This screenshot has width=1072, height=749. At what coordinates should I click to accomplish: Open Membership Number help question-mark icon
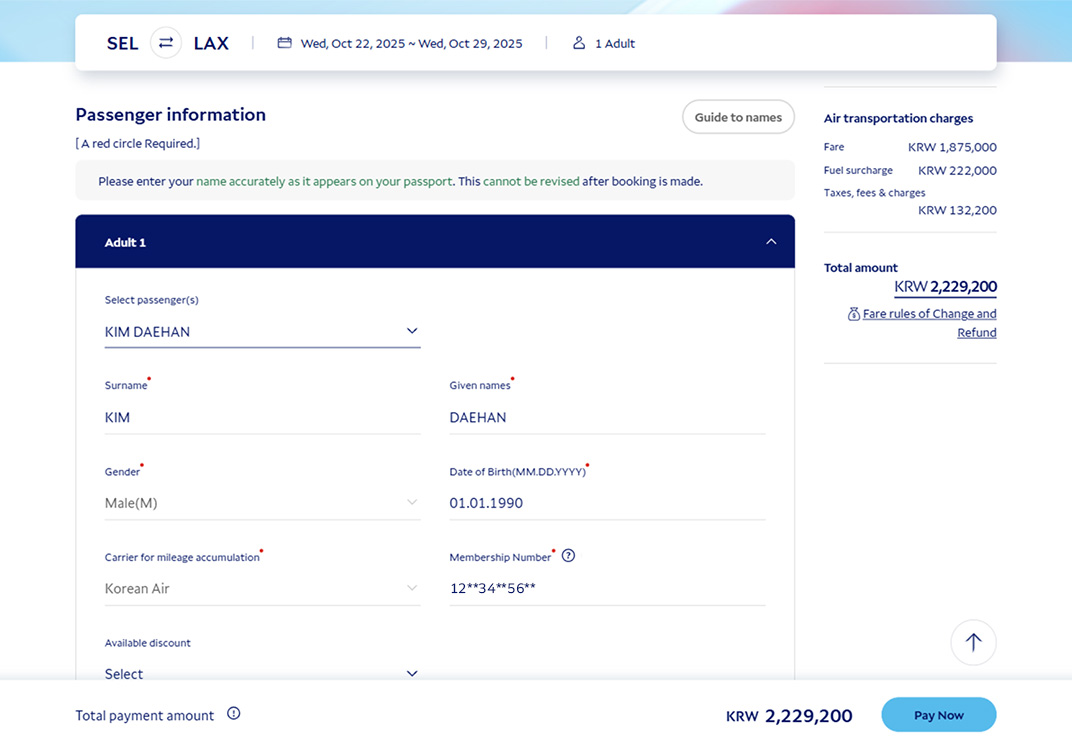(568, 556)
